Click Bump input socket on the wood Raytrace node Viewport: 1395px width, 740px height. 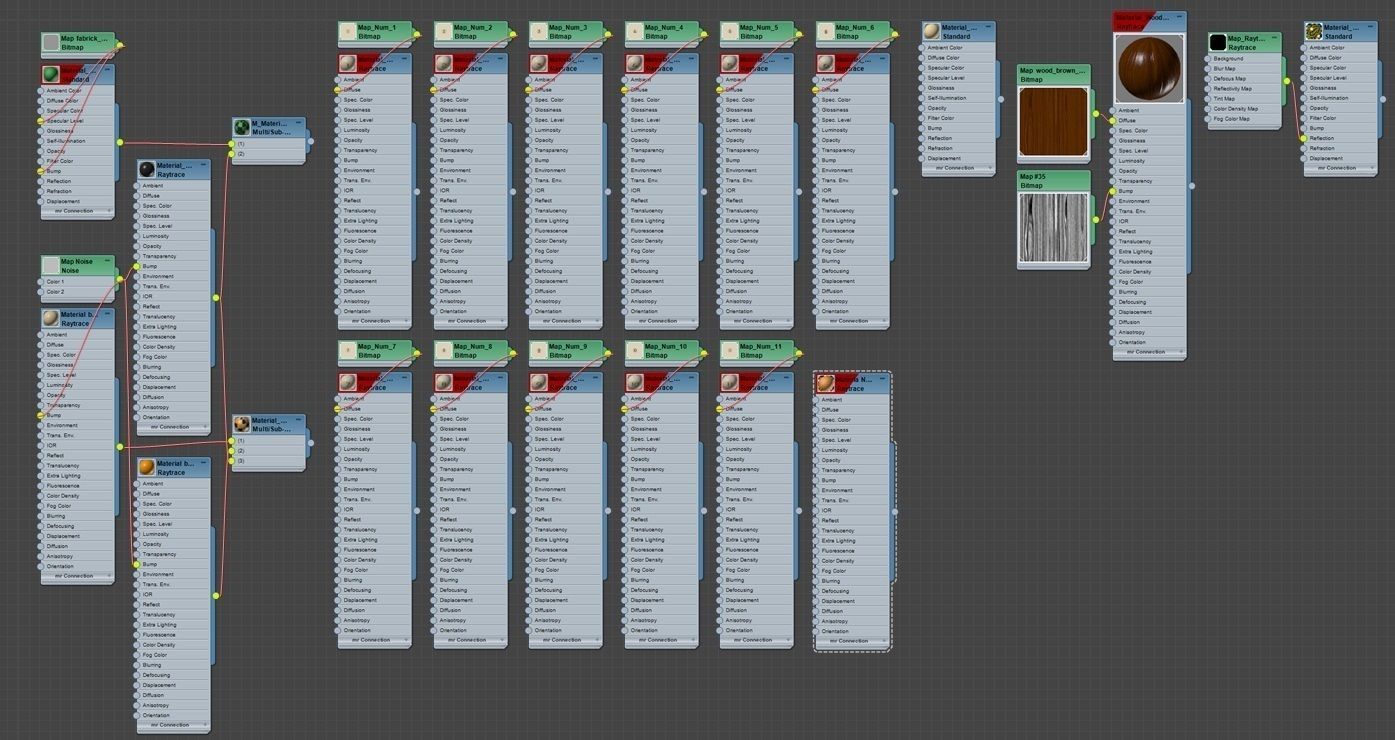[x=1112, y=191]
